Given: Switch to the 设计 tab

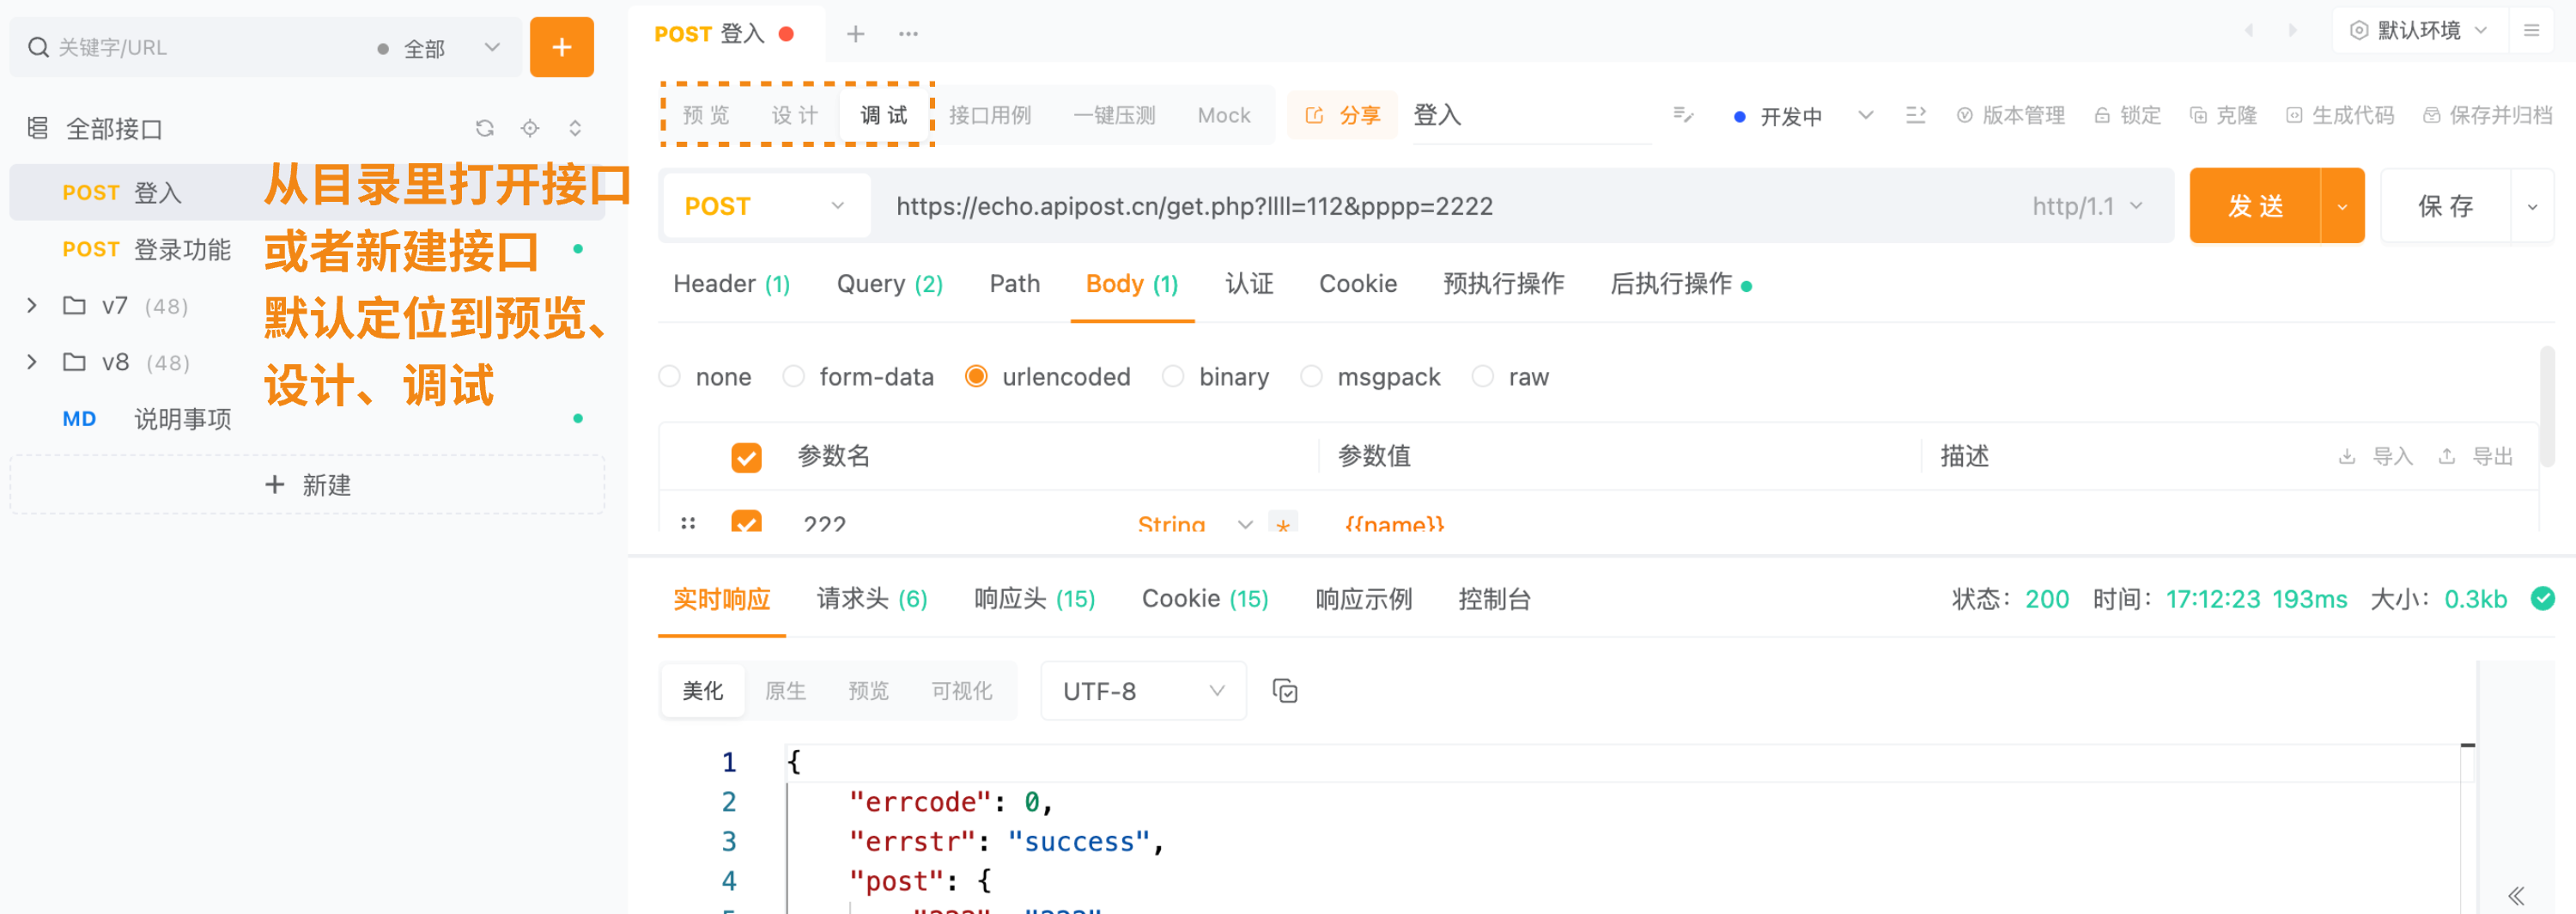Looking at the screenshot, I should [795, 115].
